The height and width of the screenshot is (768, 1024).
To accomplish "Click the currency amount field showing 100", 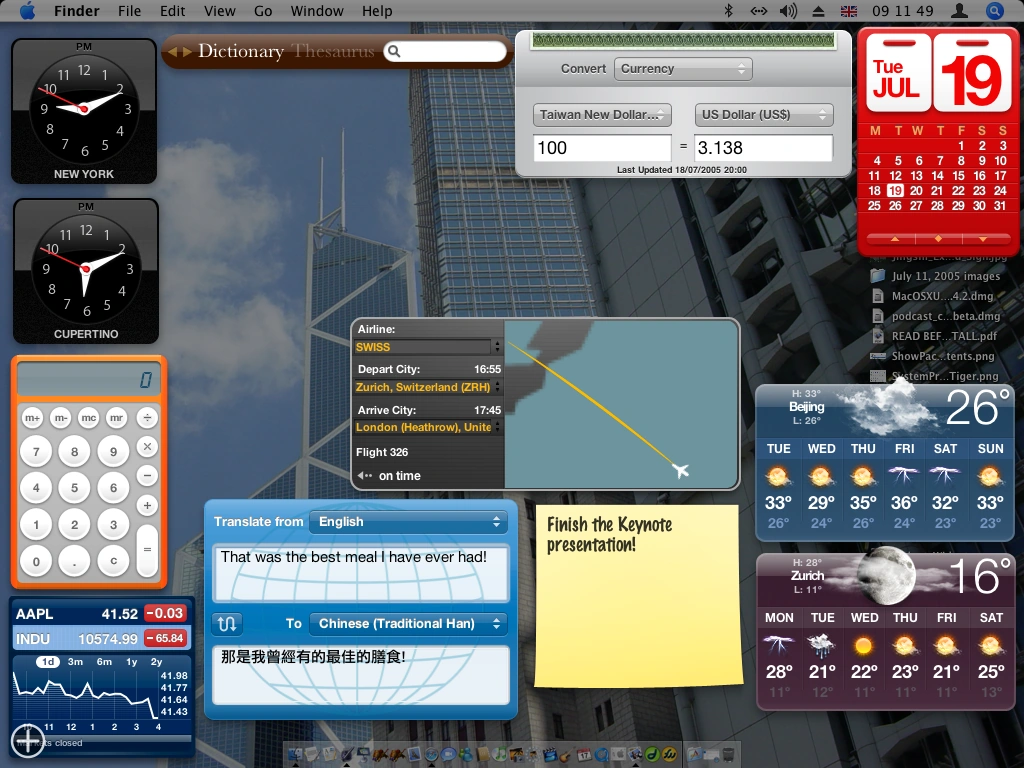I will coord(602,148).
